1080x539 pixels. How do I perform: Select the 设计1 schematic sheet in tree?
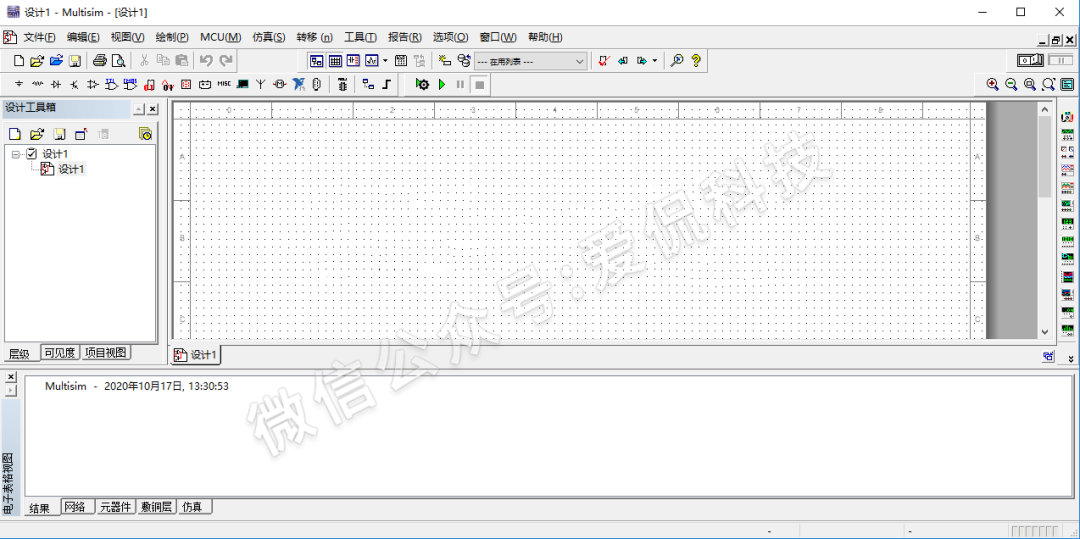(x=70, y=169)
